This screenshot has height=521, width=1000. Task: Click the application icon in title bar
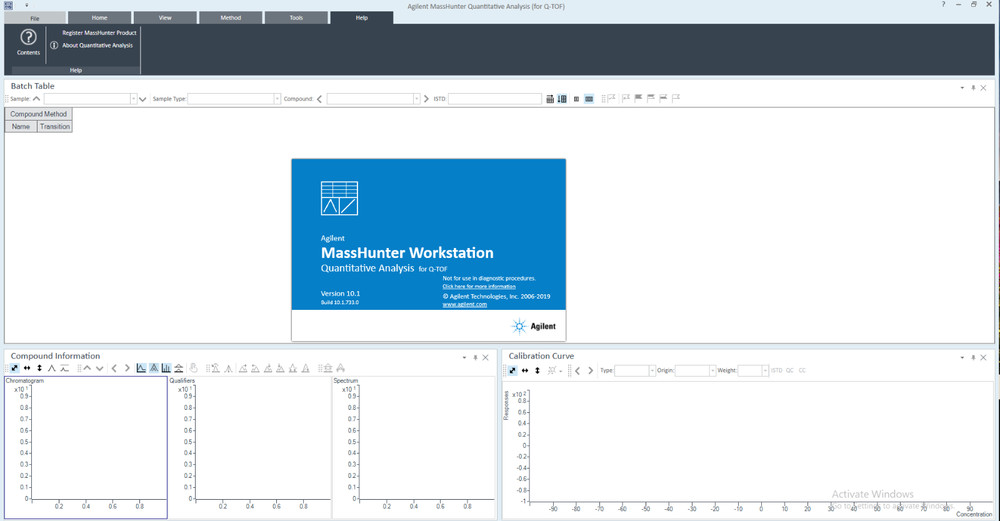(x=8, y=5)
